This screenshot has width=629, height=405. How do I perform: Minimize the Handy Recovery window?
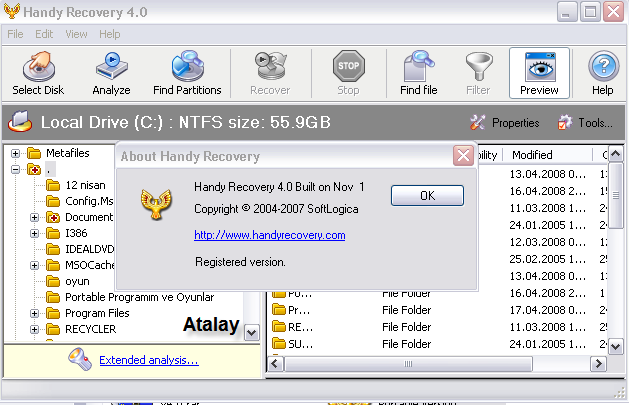click(567, 12)
